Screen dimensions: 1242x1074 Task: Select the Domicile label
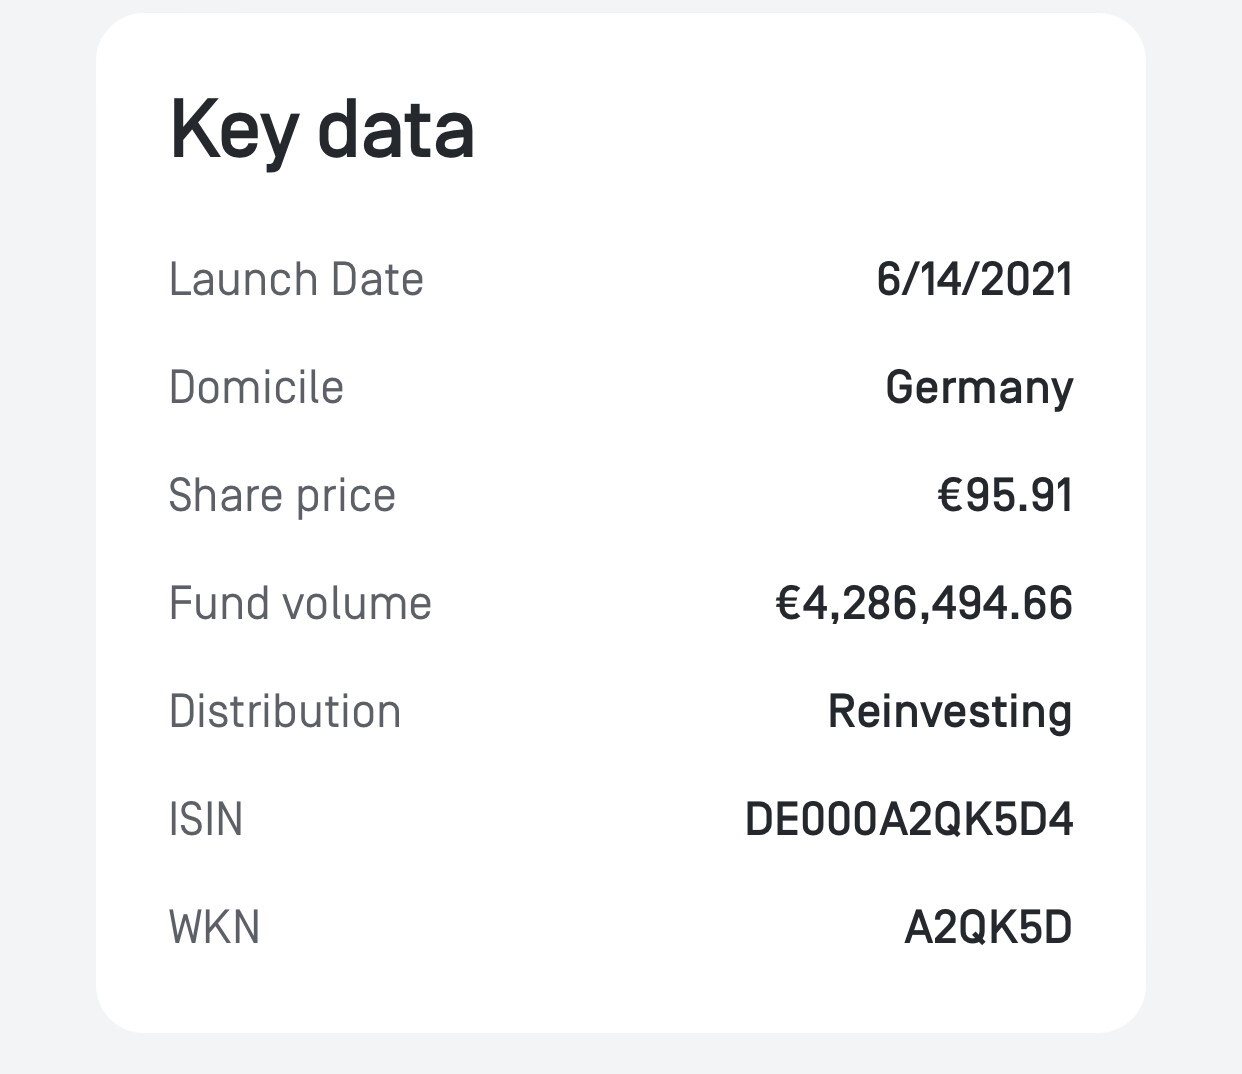tap(256, 387)
